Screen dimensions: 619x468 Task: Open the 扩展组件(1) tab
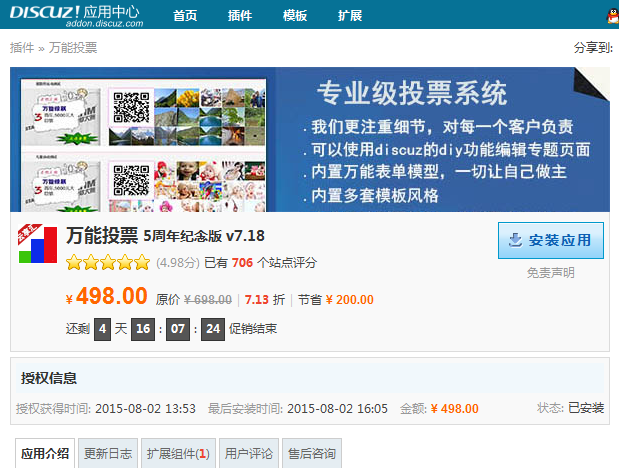(x=178, y=453)
